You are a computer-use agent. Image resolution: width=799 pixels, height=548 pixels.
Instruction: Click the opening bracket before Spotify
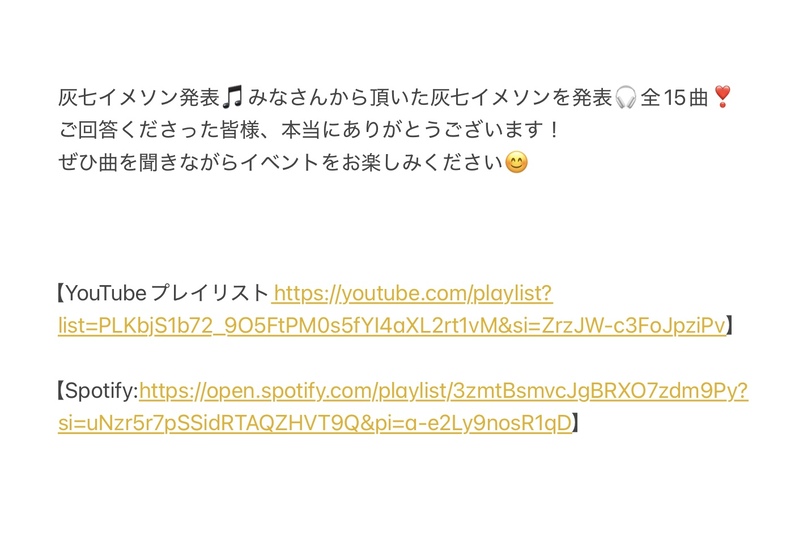tap(61, 391)
